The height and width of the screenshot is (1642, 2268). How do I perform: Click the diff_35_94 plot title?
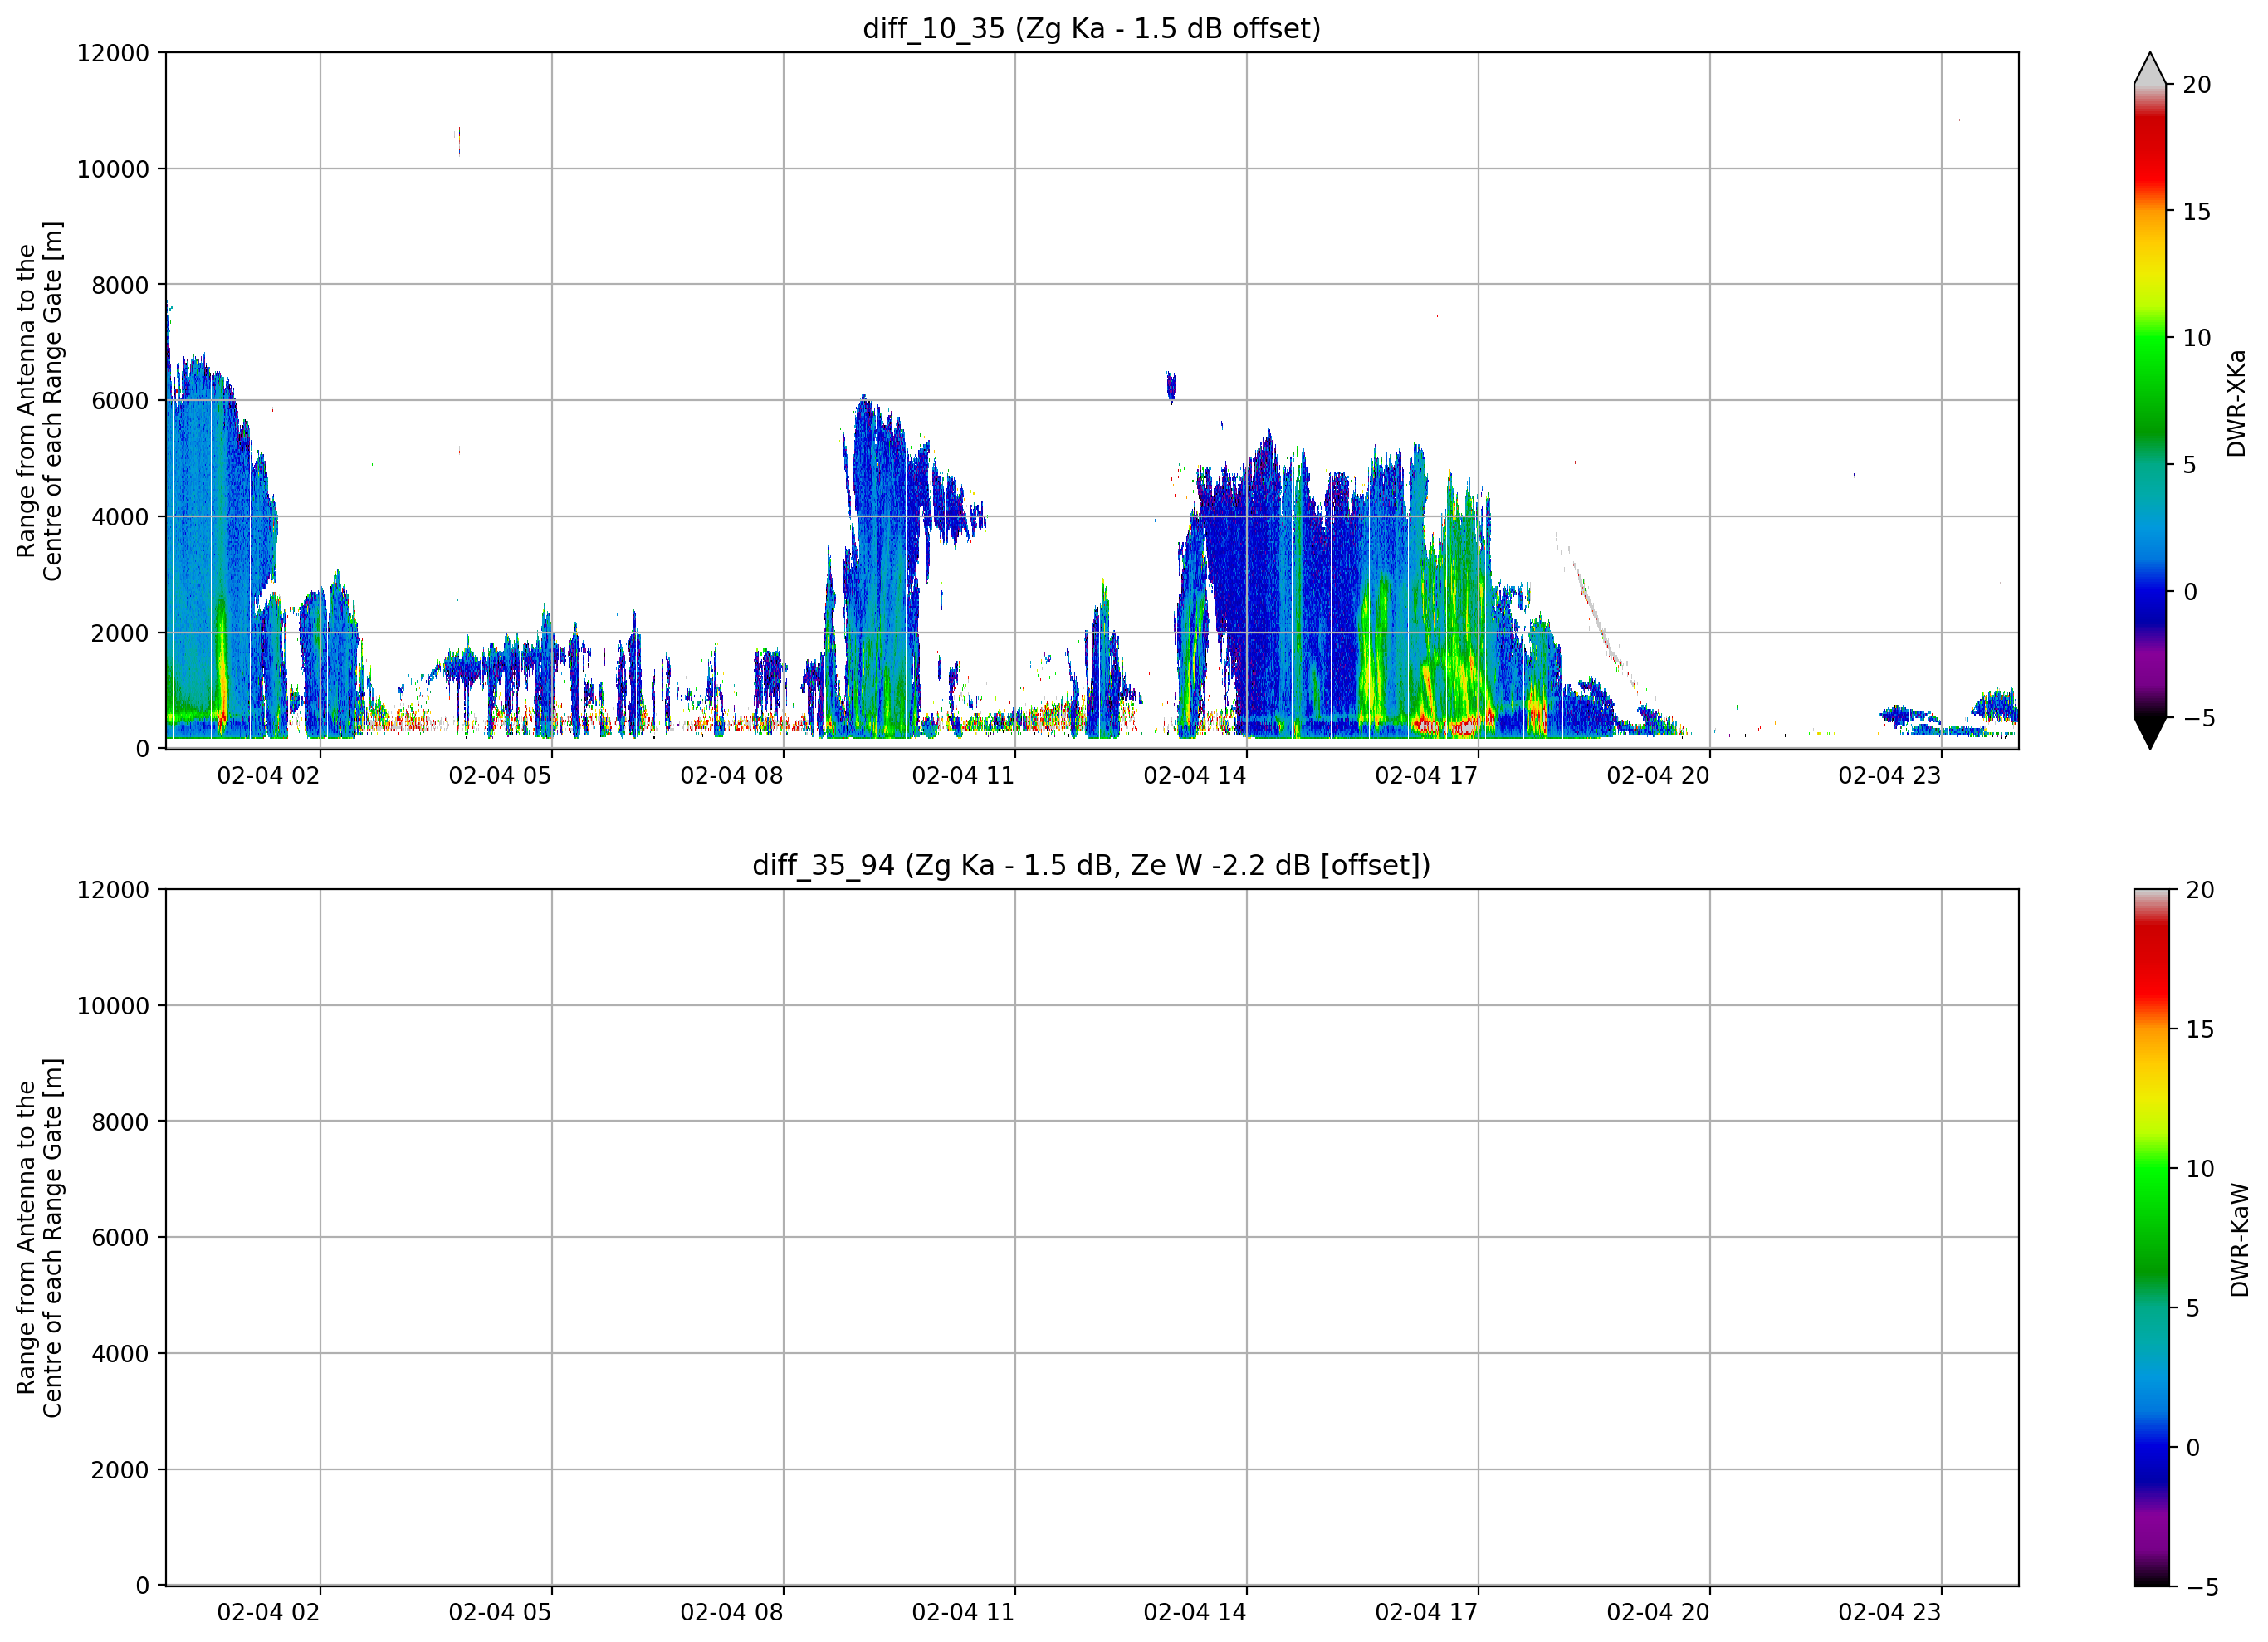(1092, 865)
